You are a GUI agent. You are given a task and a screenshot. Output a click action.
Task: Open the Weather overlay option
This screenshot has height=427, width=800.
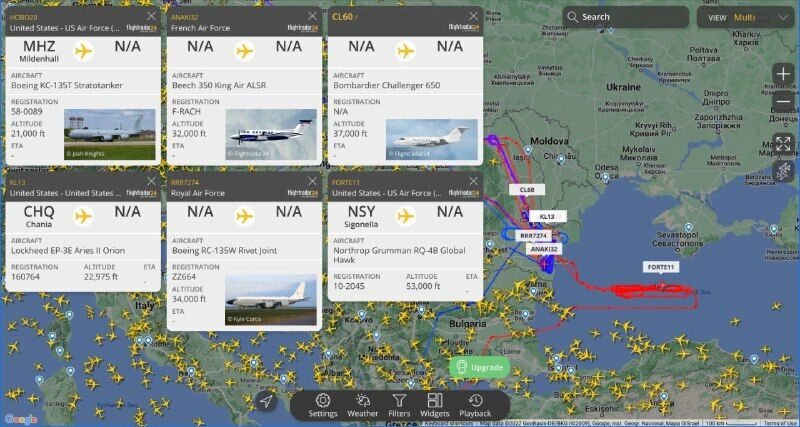click(363, 406)
